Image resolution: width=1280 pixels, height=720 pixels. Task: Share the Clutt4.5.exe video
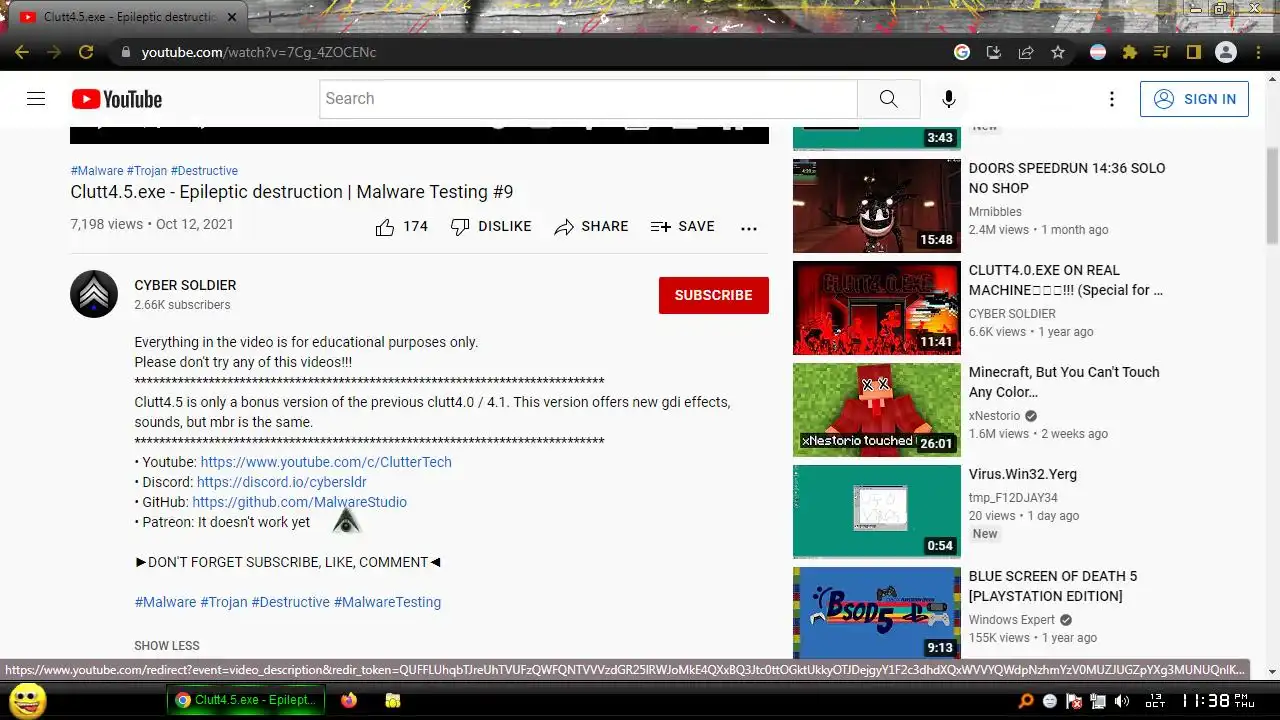[x=591, y=227]
